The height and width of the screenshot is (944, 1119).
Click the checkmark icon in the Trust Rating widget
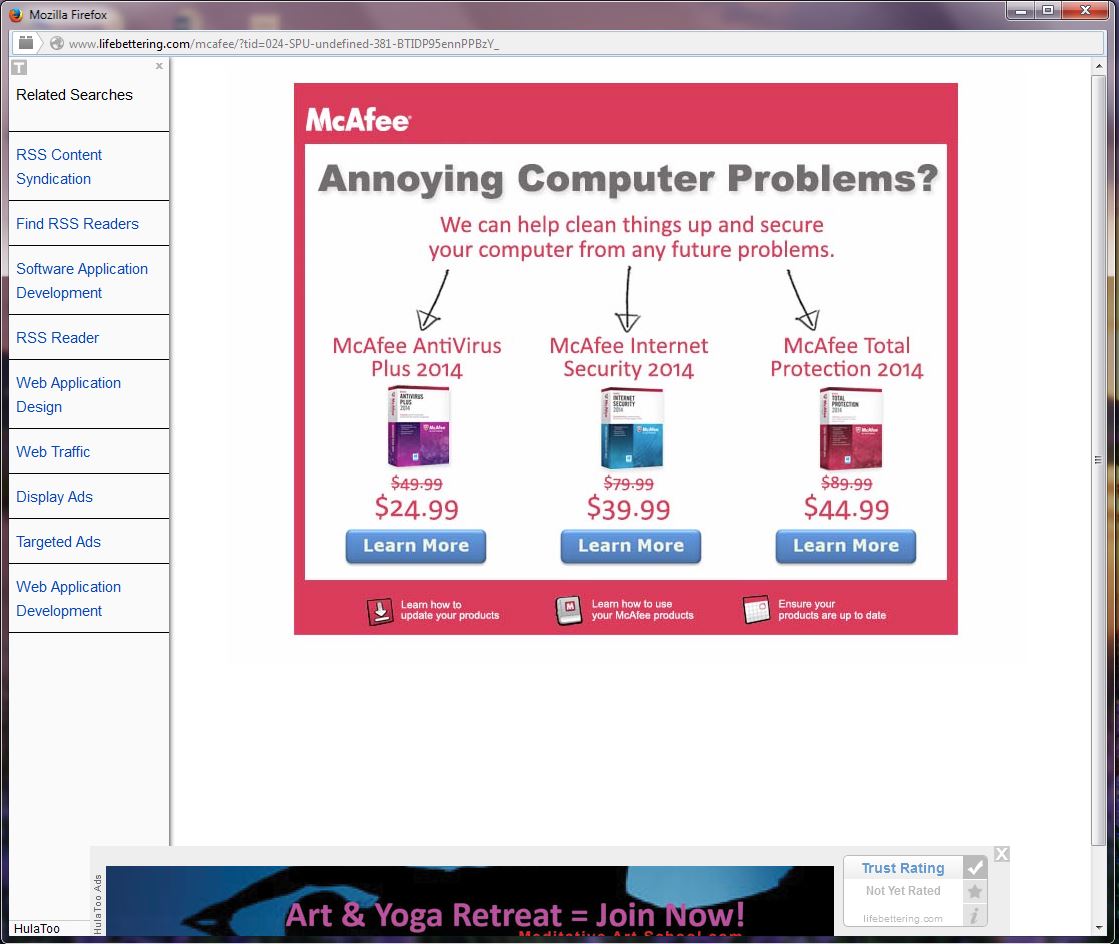click(975, 868)
